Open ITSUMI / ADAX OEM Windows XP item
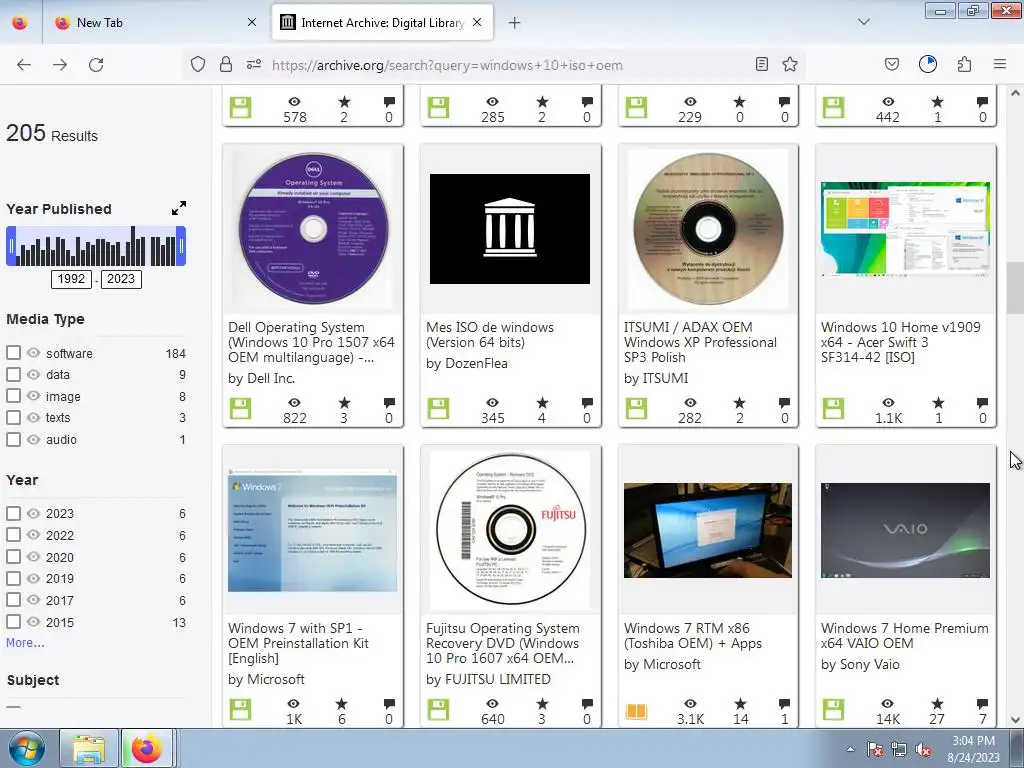The image size is (1024, 768). point(700,342)
